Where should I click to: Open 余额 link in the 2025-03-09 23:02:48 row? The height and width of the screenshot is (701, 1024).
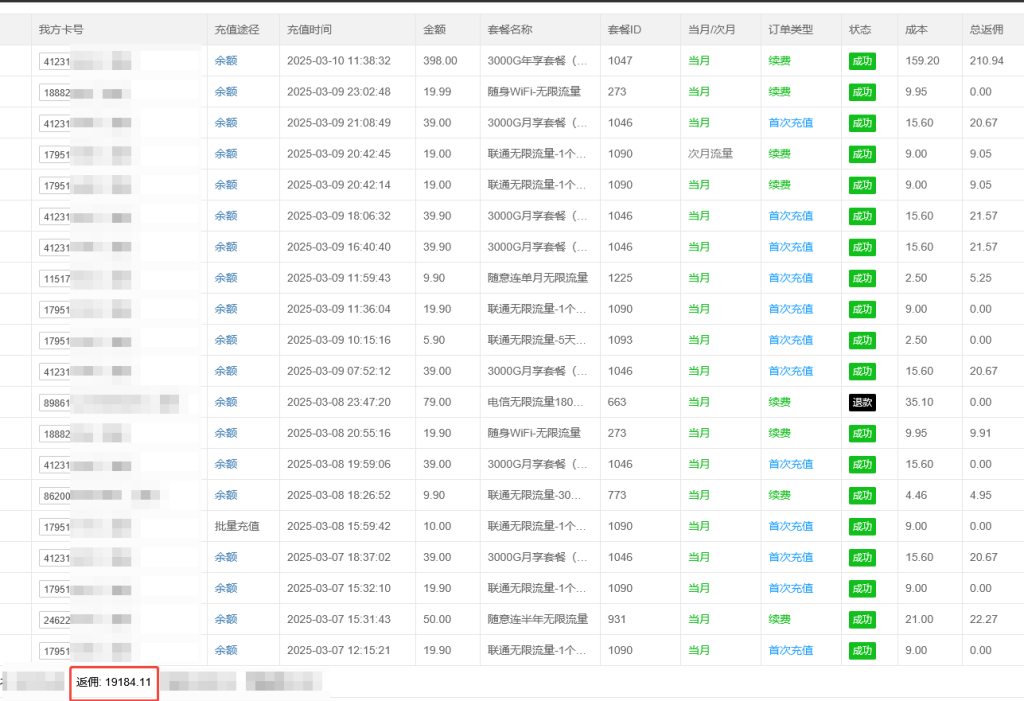(x=226, y=92)
